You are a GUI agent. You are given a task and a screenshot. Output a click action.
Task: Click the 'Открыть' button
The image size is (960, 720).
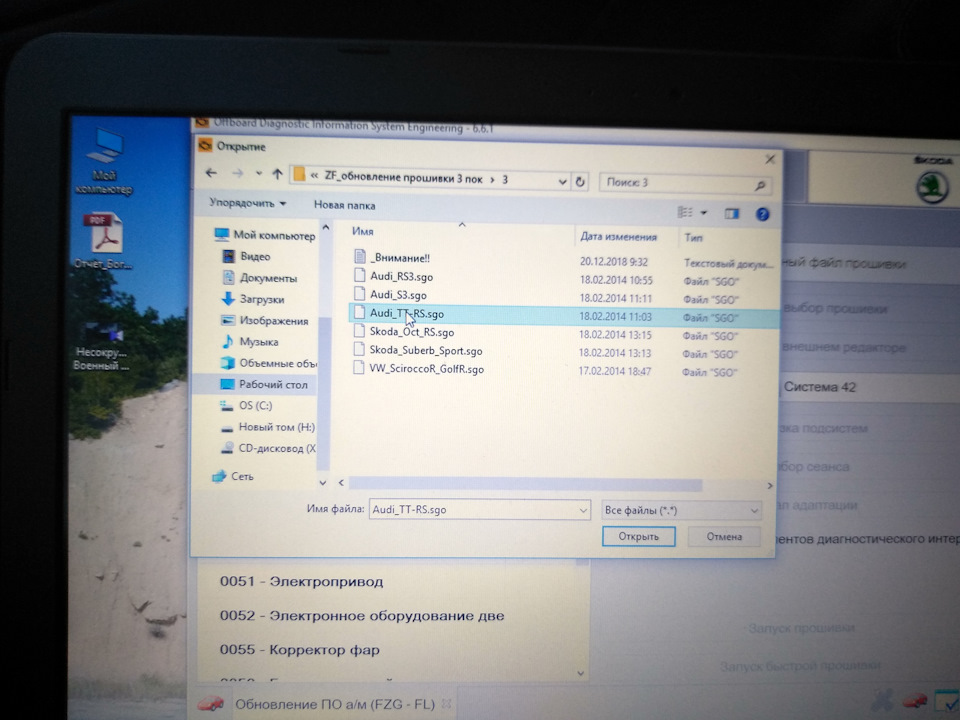click(639, 536)
